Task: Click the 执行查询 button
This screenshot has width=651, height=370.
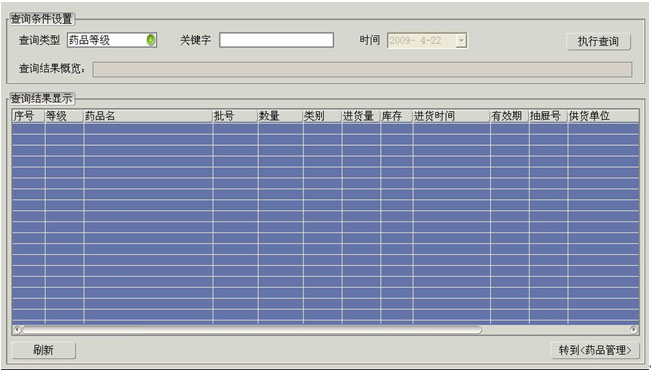Action: coord(598,41)
